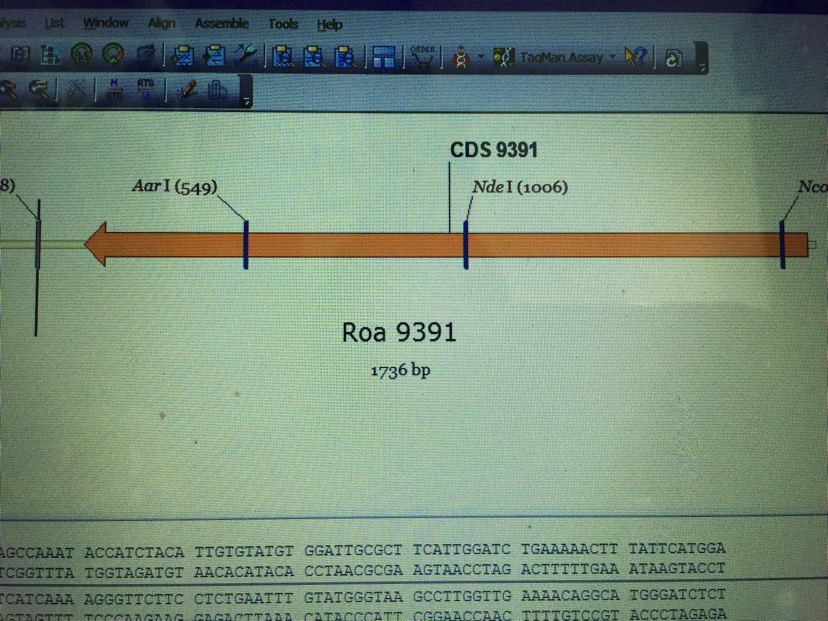The width and height of the screenshot is (828, 621).
Task: Click sequence block TGGGATCTCT
Action: [678, 595]
